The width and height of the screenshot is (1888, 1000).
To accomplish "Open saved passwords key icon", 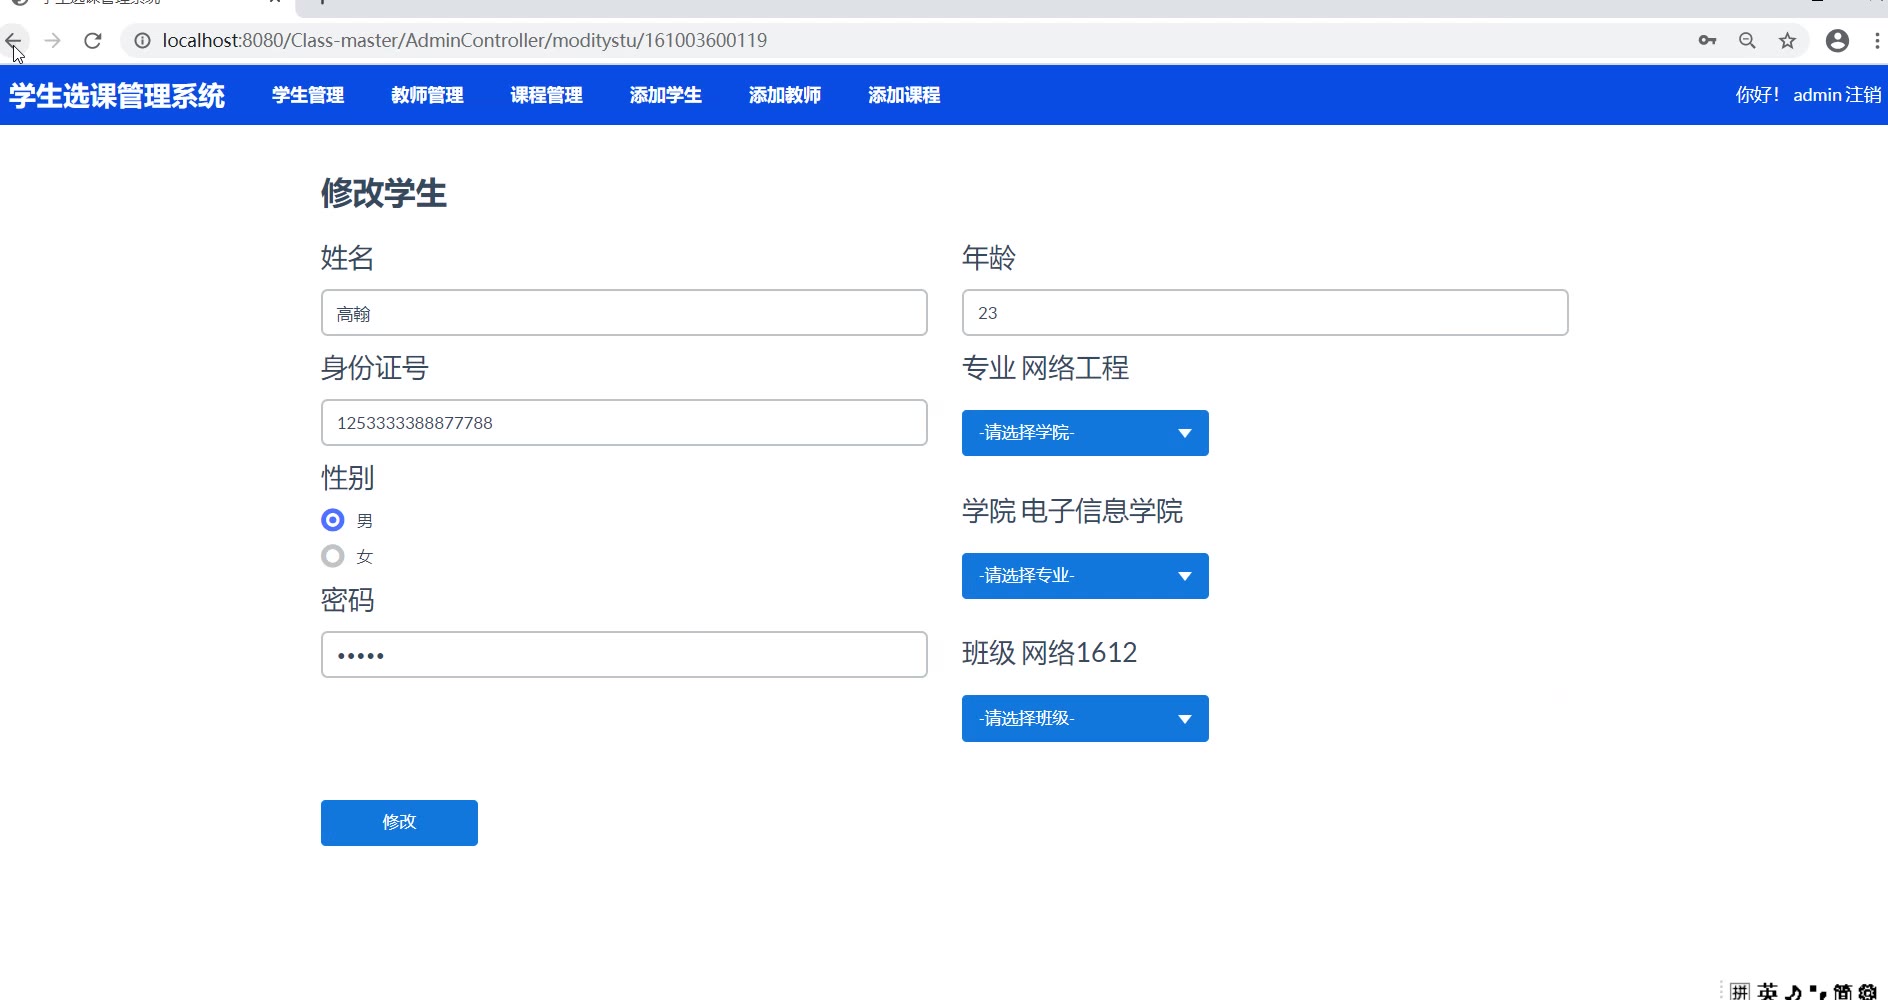I will (x=1707, y=41).
